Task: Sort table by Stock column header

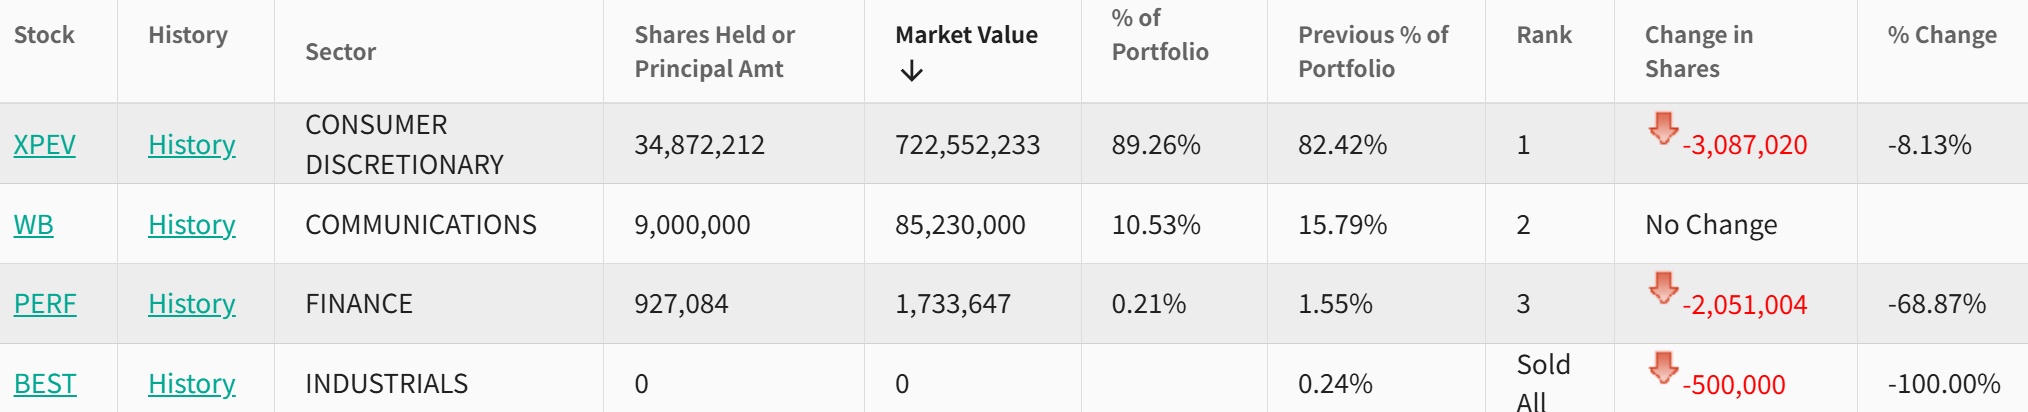Action: pos(44,35)
